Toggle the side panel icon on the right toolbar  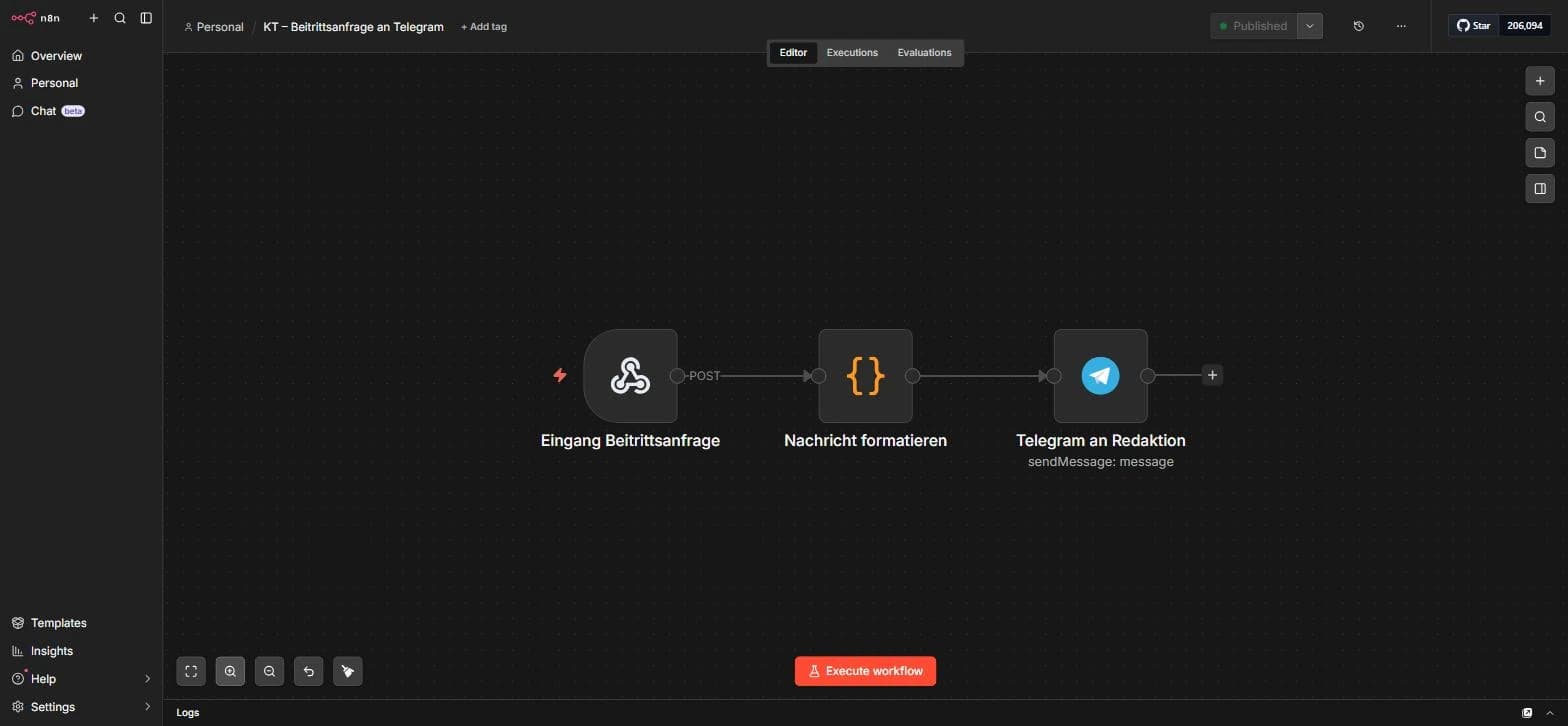click(x=1540, y=188)
